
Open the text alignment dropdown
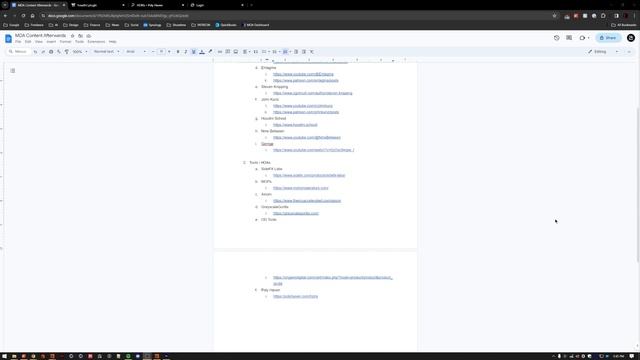(x=246, y=52)
